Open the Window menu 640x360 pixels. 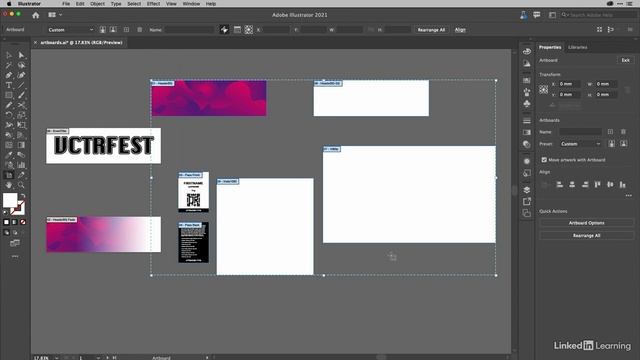191,4
